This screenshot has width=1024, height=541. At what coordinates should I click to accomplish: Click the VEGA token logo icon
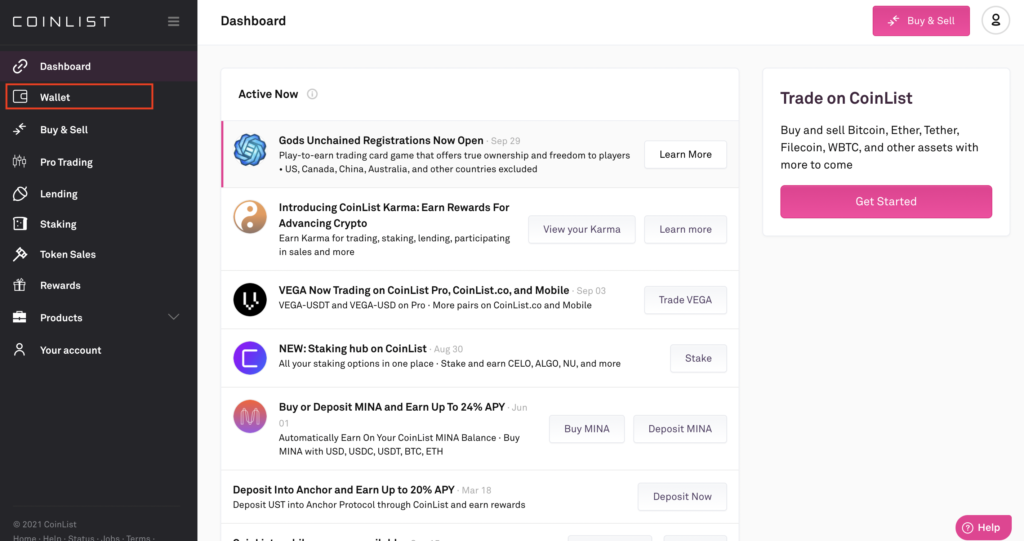click(250, 299)
